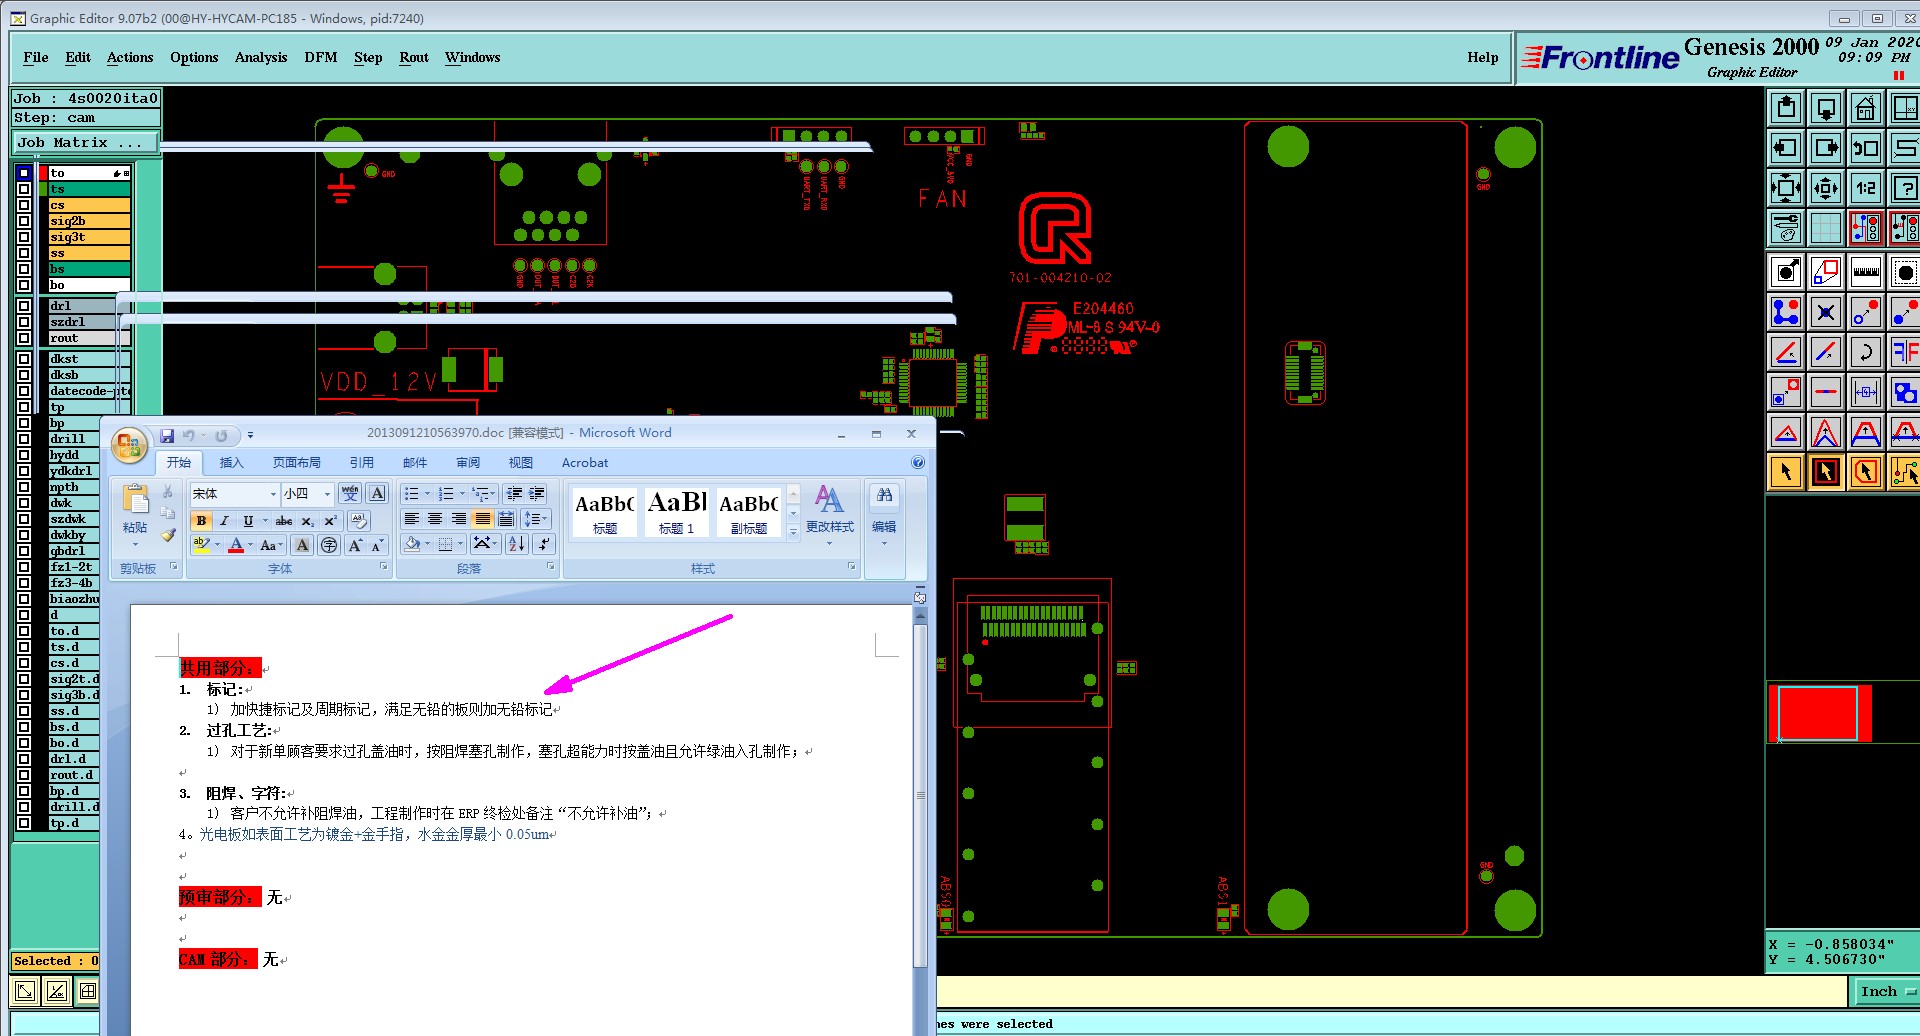Toggle Italic in Word ribbon
The image size is (1920, 1036).
[224, 521]
